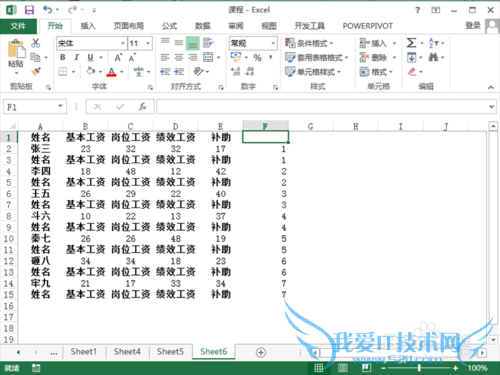Apply cell borders icon
The width and height of the screenshot is (500, 375).
[63, 71]
